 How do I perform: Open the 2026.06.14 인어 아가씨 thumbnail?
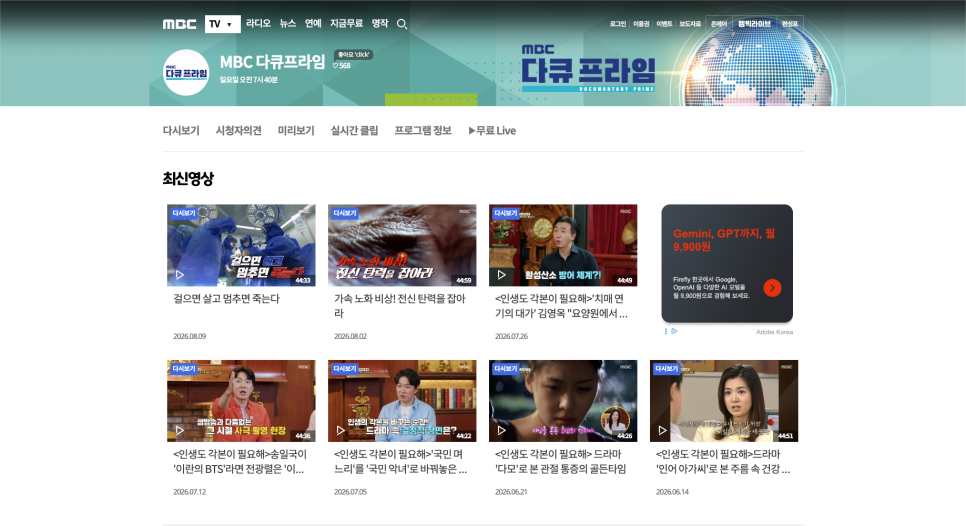[x=724, y=401]
